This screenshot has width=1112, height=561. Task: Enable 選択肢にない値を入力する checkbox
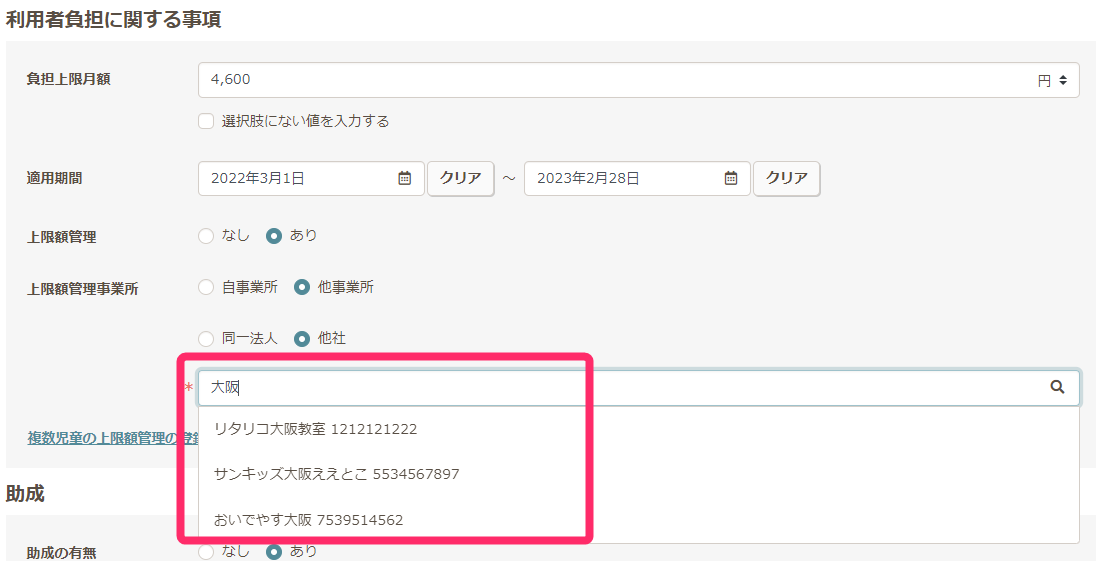pos(206,121)
